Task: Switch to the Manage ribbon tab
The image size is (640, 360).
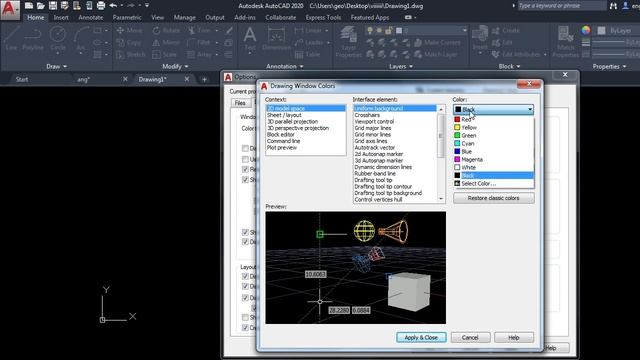Action: click(184, 18)
